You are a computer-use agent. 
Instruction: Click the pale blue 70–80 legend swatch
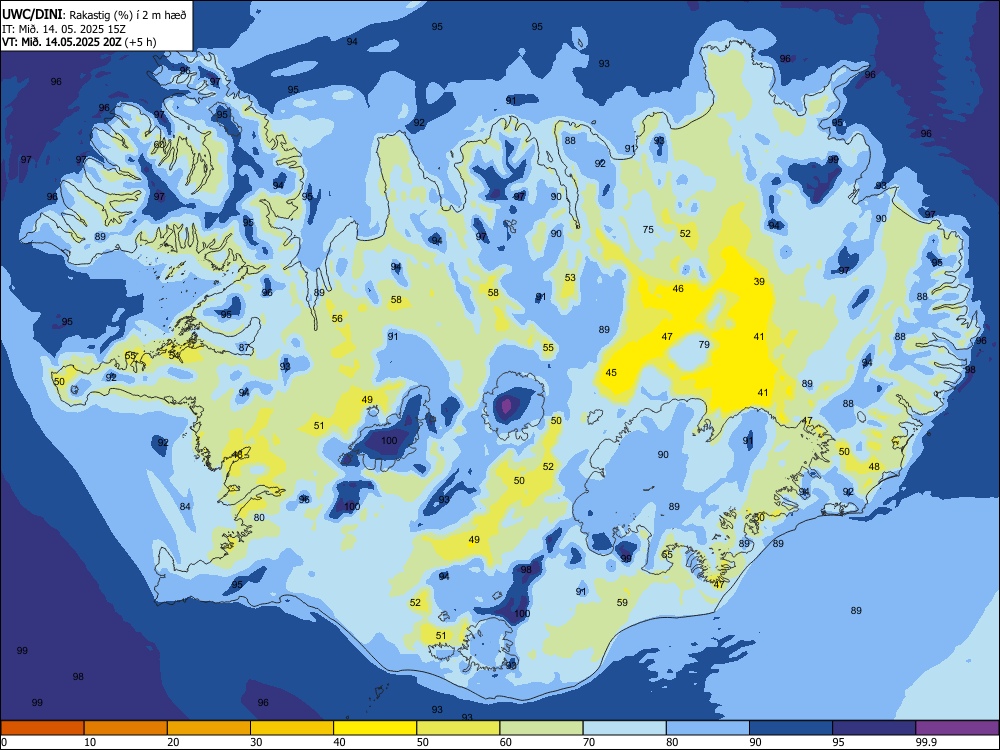coord(625,728)
